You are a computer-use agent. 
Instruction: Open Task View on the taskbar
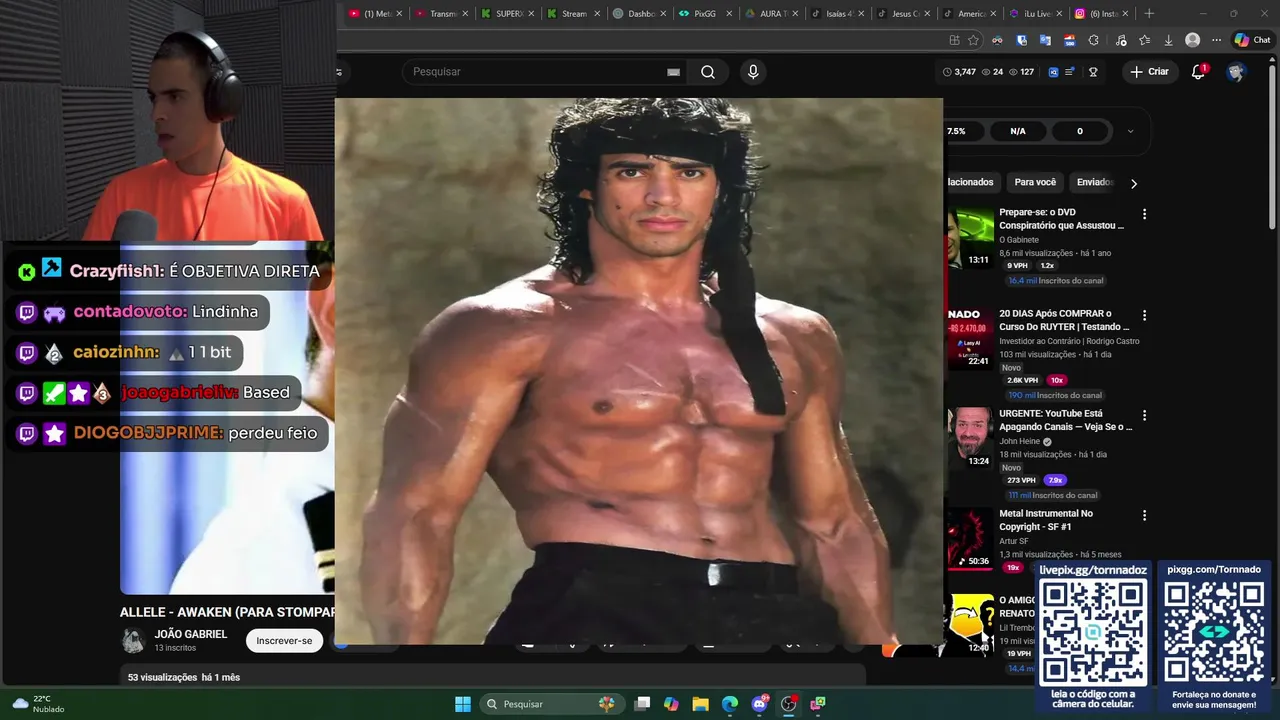pyautogui.click(x=643, y=704)
